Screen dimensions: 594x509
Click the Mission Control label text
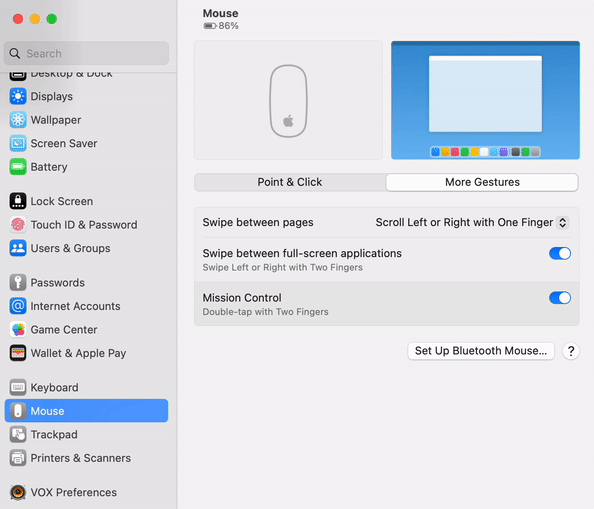tap(242, 298)
